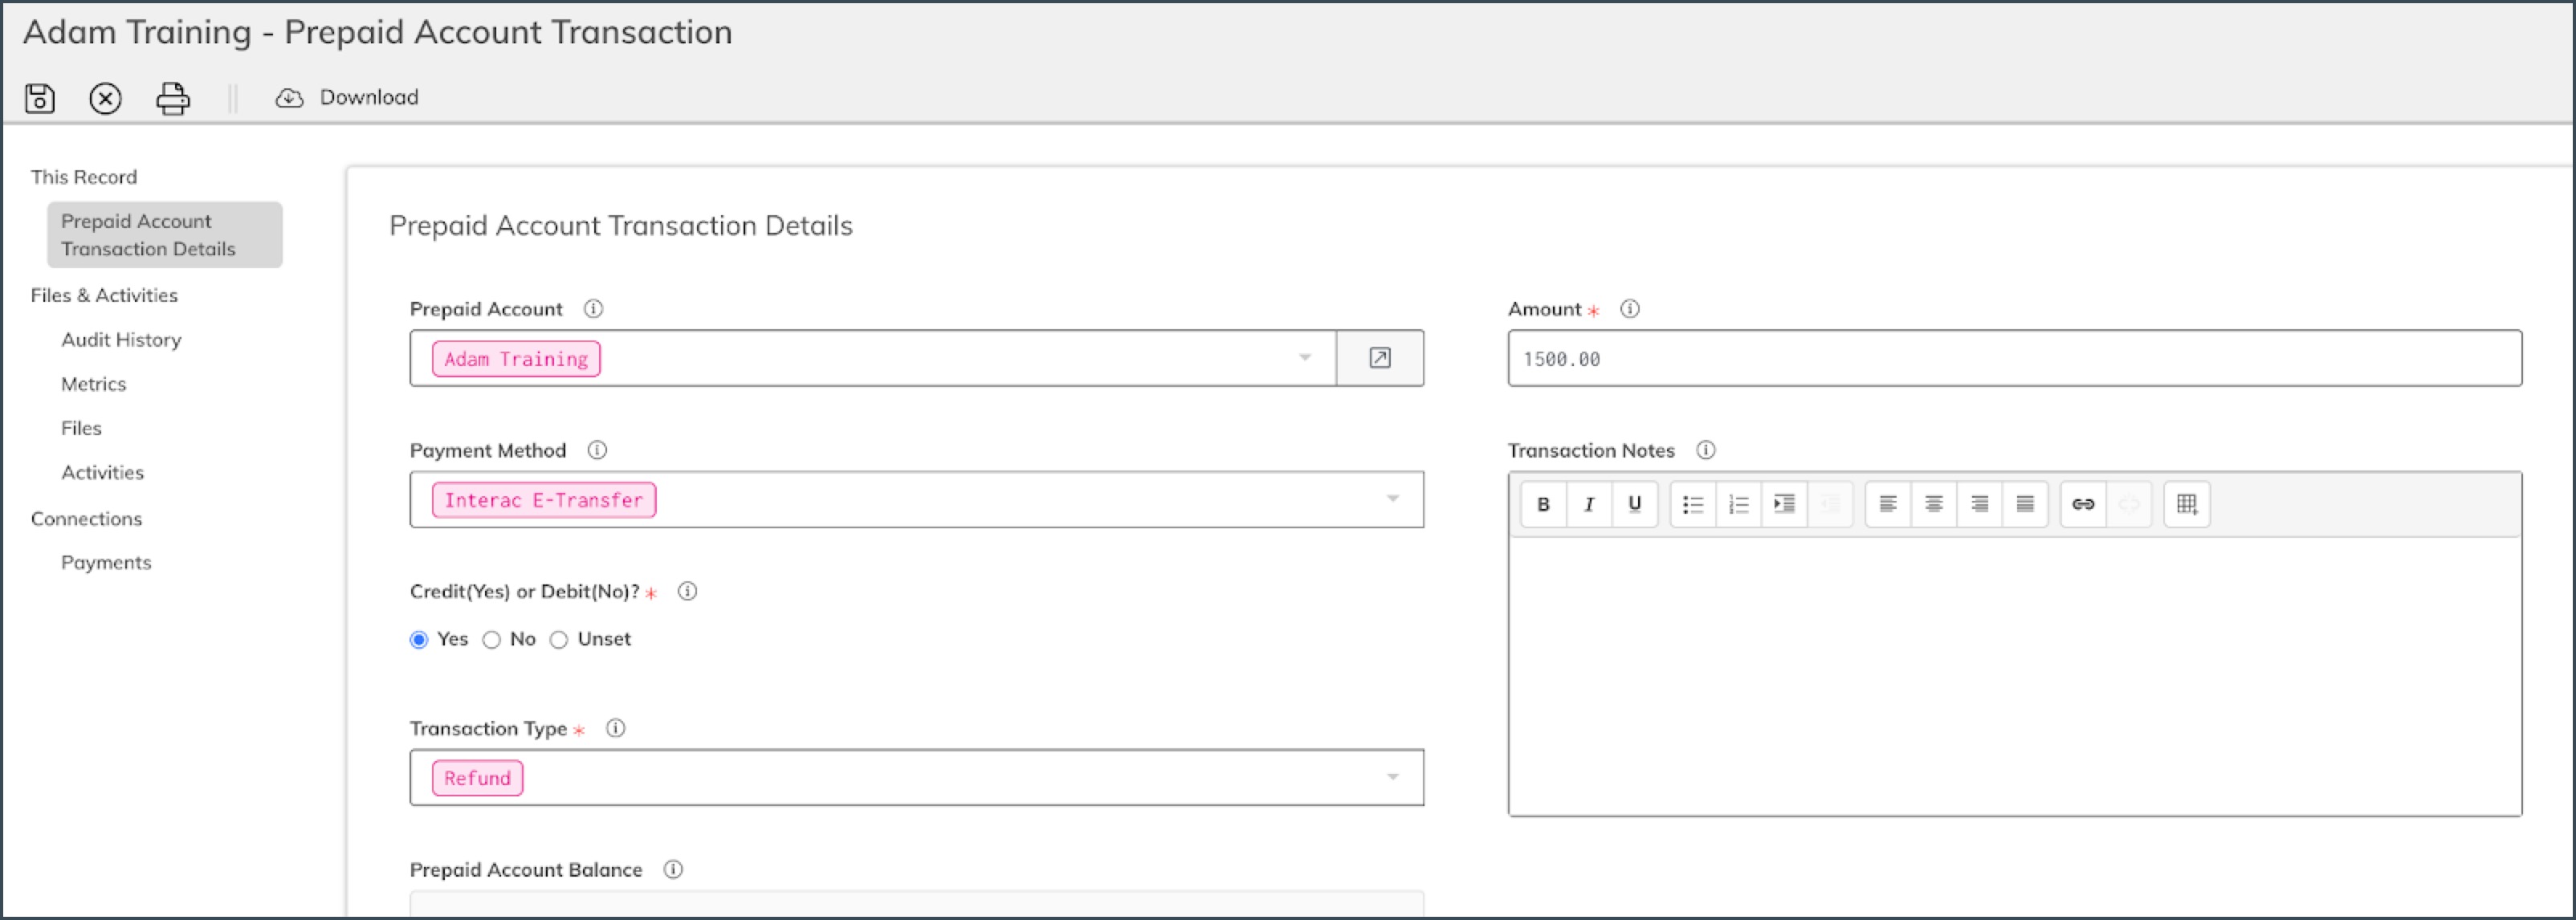Click info icon next to Prepaid Account
The image size is (2576, 920).
pos(593,309)
